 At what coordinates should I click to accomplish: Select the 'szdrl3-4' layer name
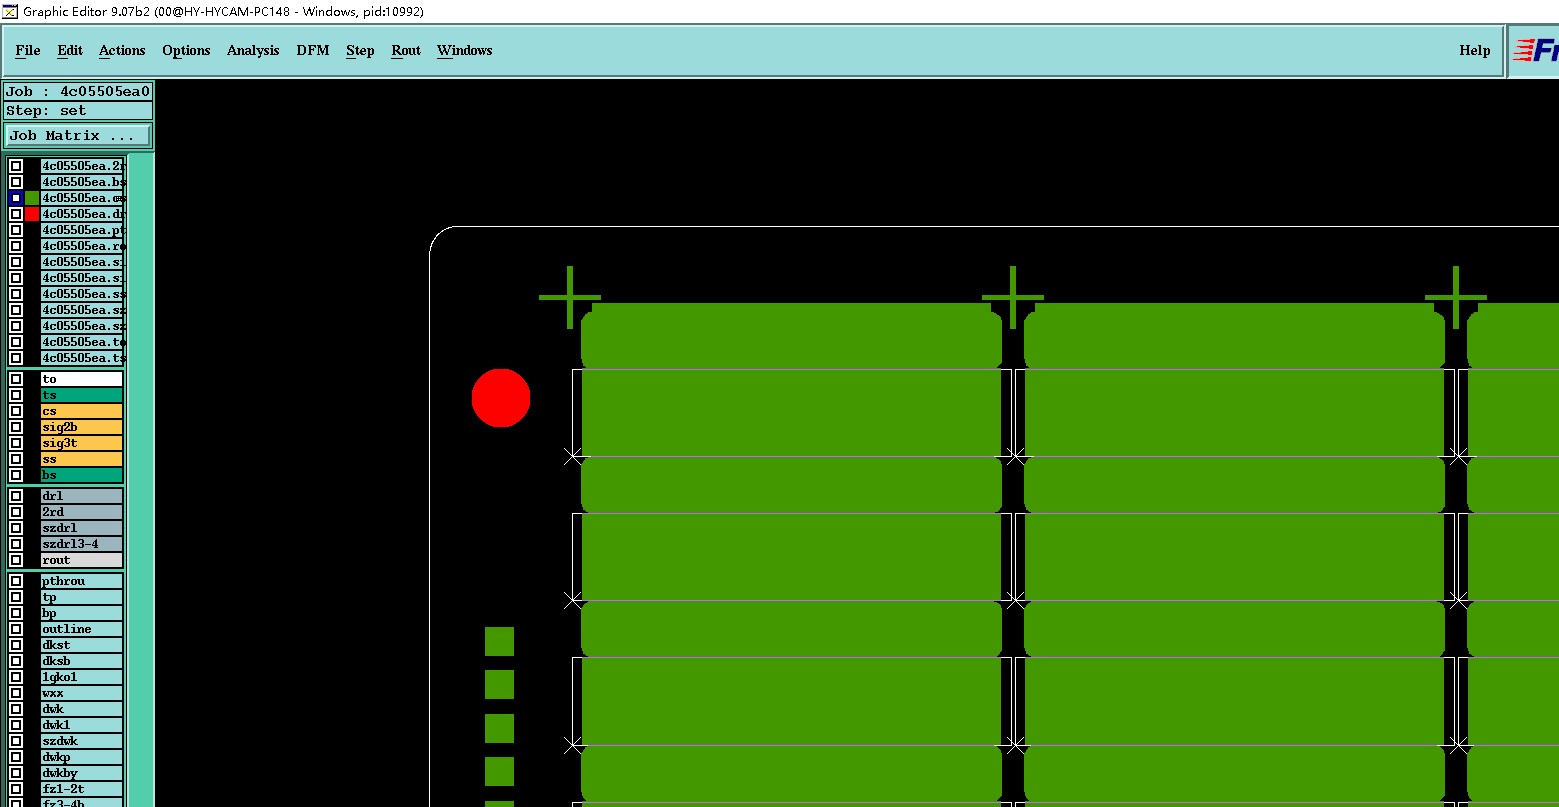pyautogui.click(x=82, y=544)
